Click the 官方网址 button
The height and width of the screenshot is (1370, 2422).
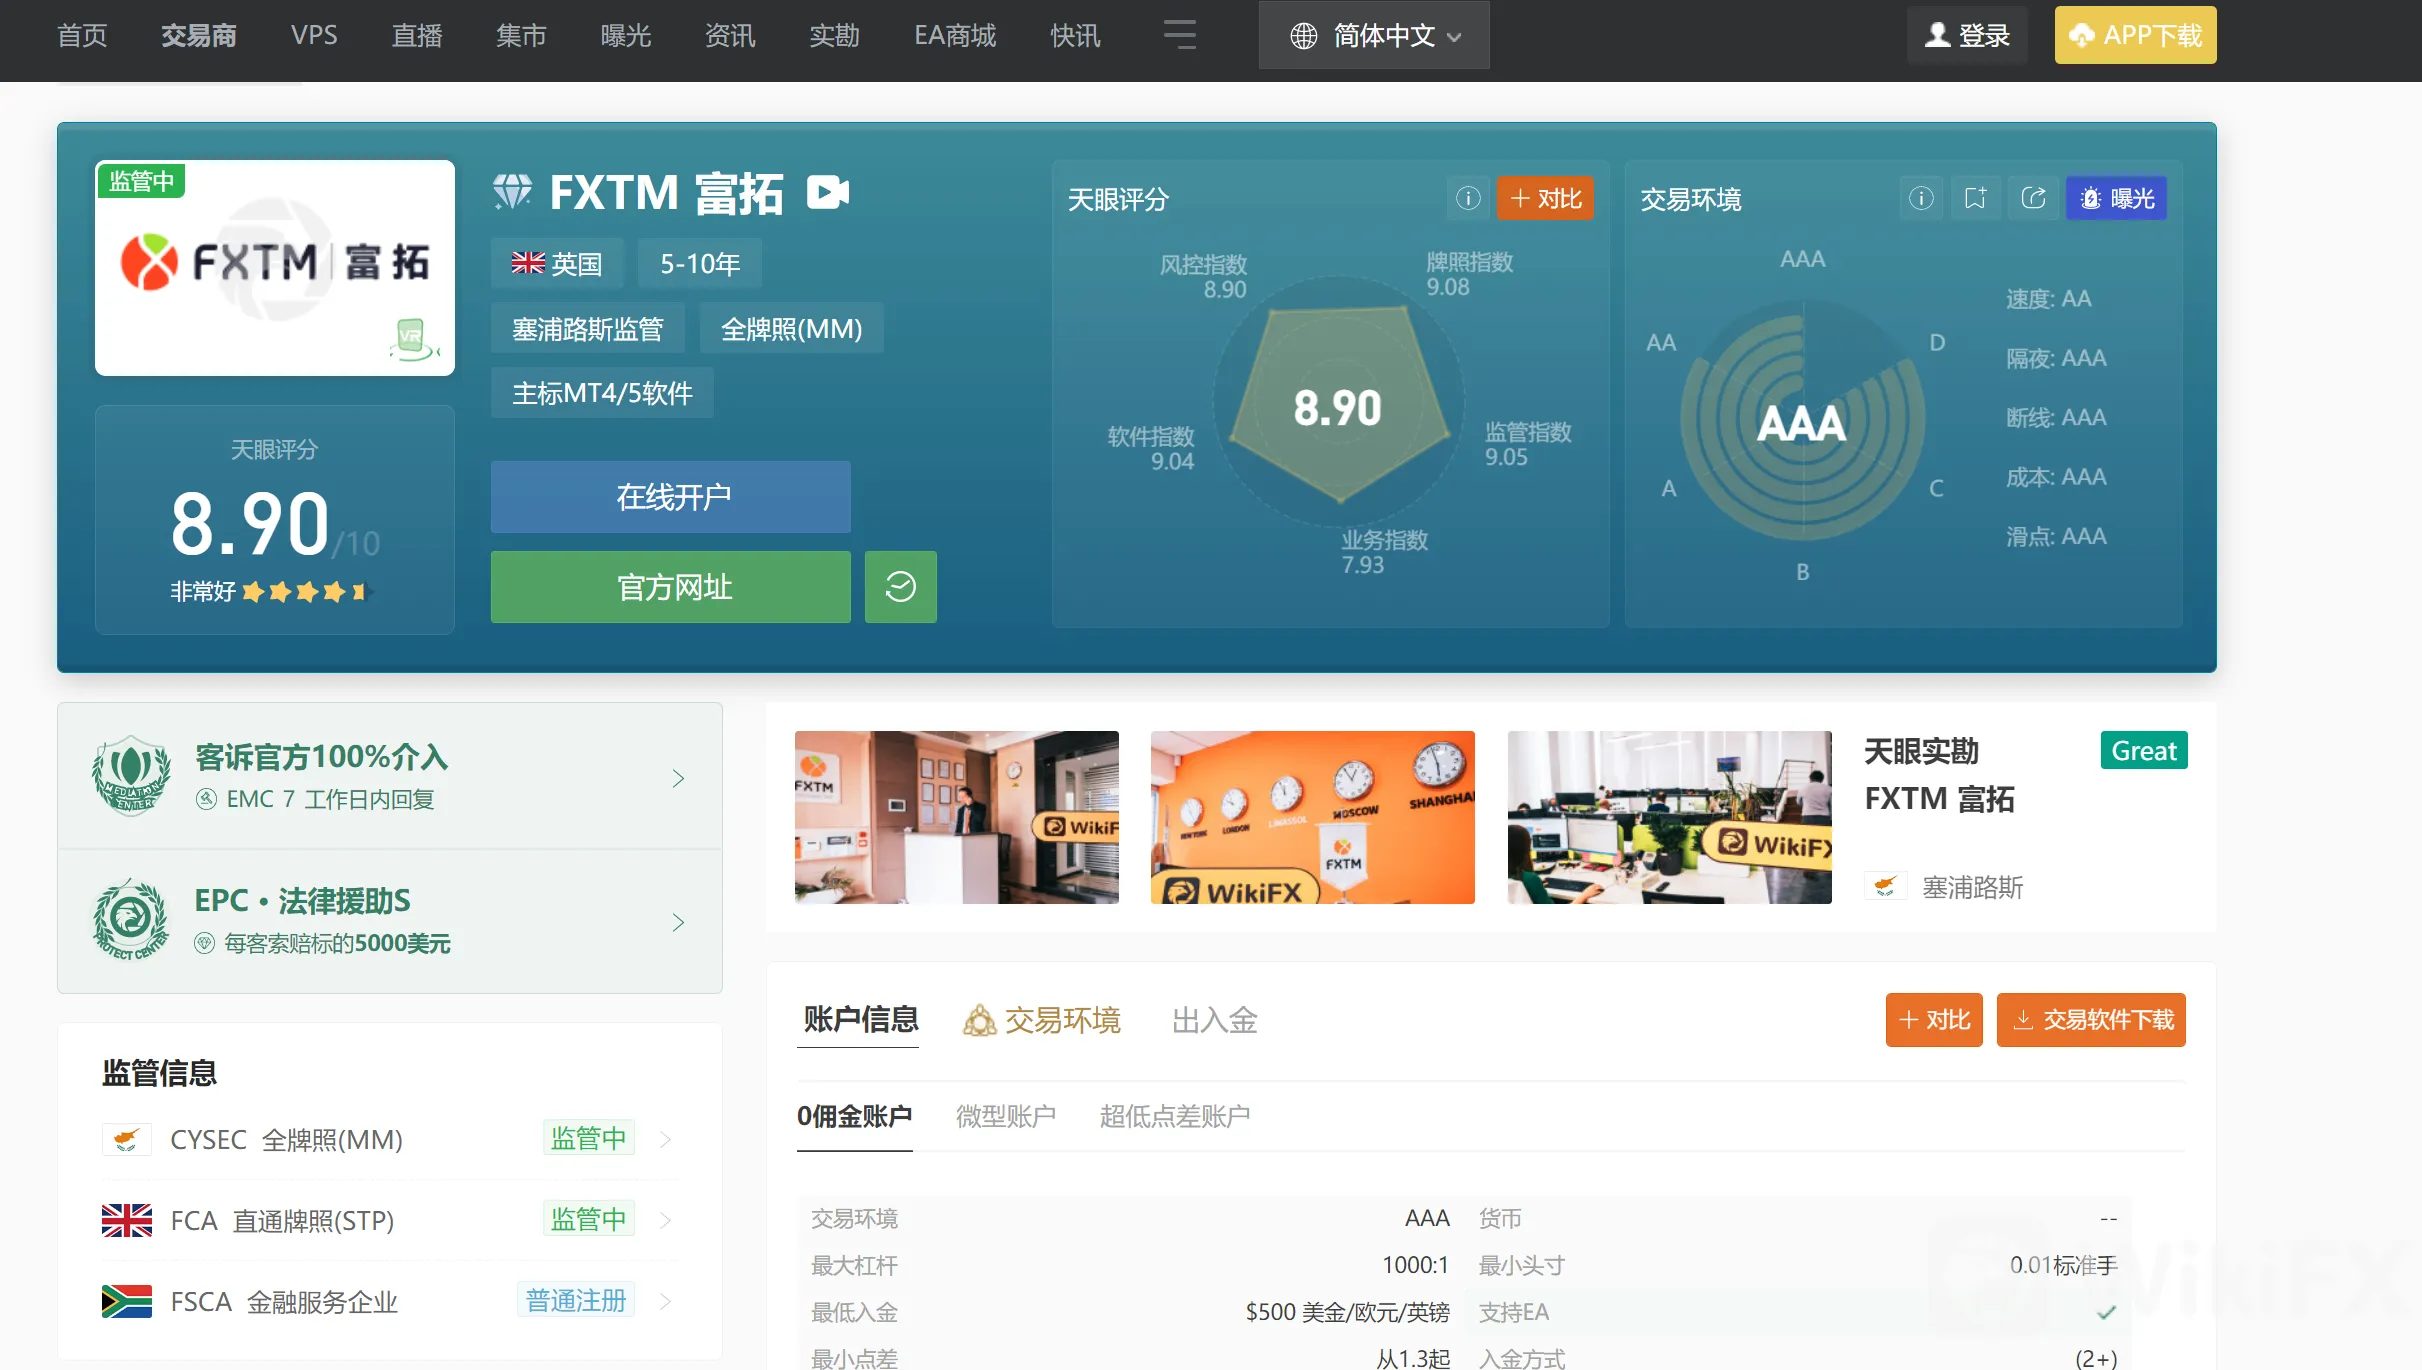(x=671, y=587)
